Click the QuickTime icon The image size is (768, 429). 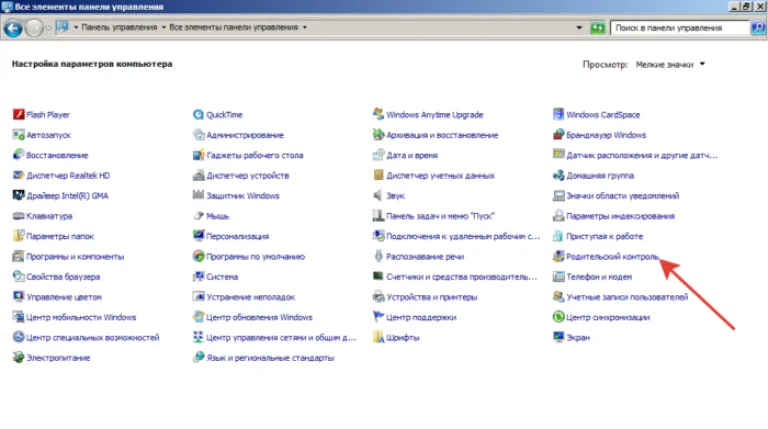(x=198, y=115)
